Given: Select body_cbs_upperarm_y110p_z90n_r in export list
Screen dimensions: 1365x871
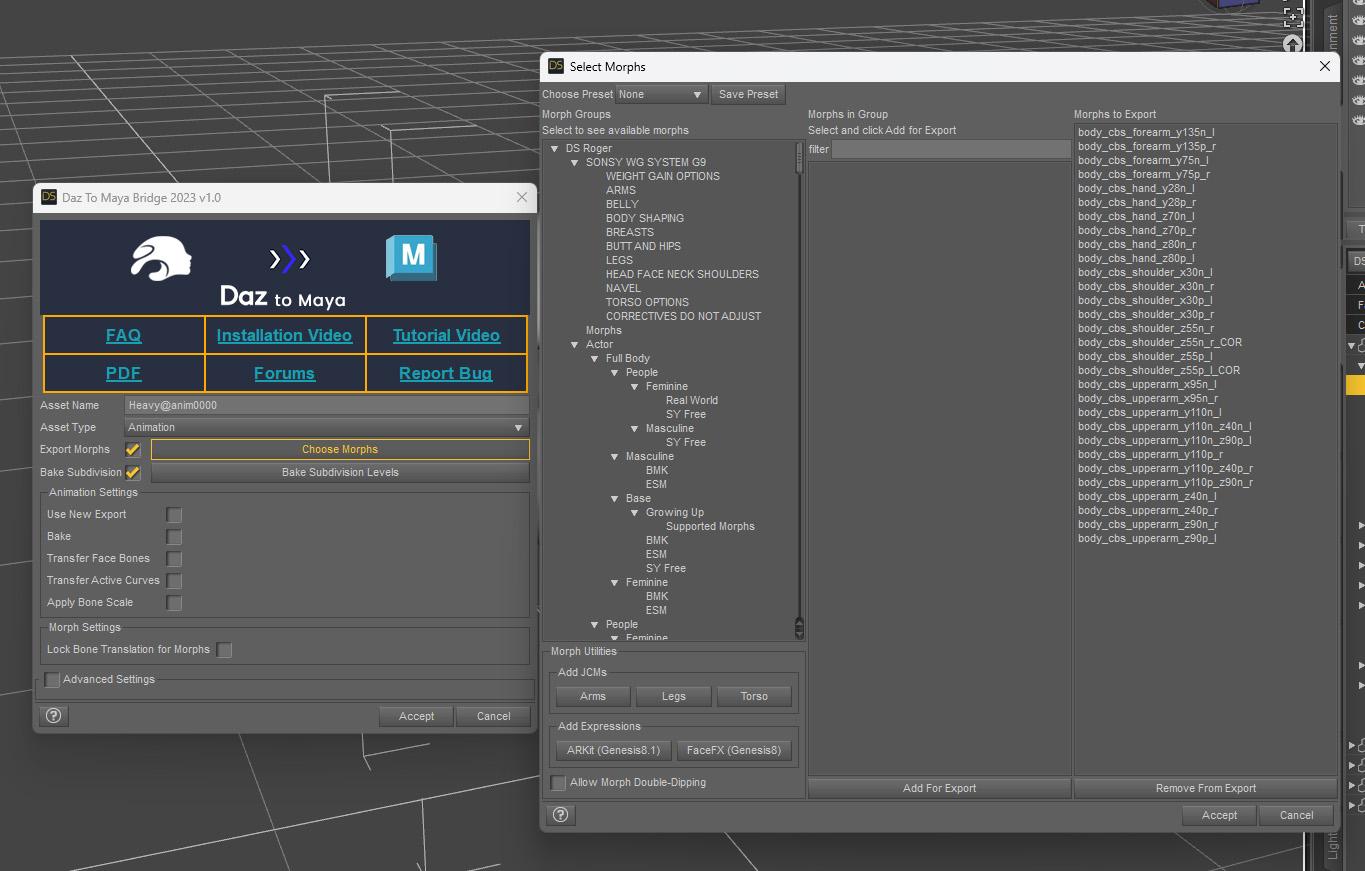Looking at the screenshot, I should tap(1165, 482).
